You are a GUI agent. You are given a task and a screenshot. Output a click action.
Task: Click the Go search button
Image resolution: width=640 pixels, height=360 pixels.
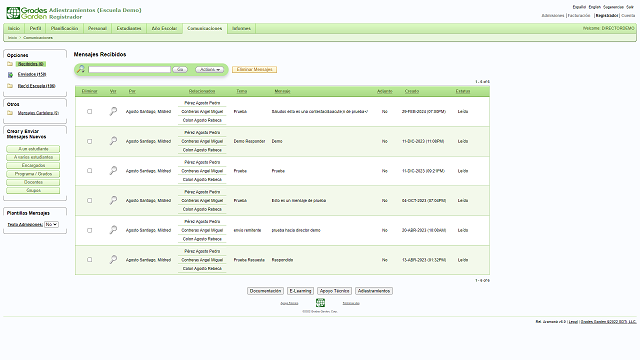180,69
